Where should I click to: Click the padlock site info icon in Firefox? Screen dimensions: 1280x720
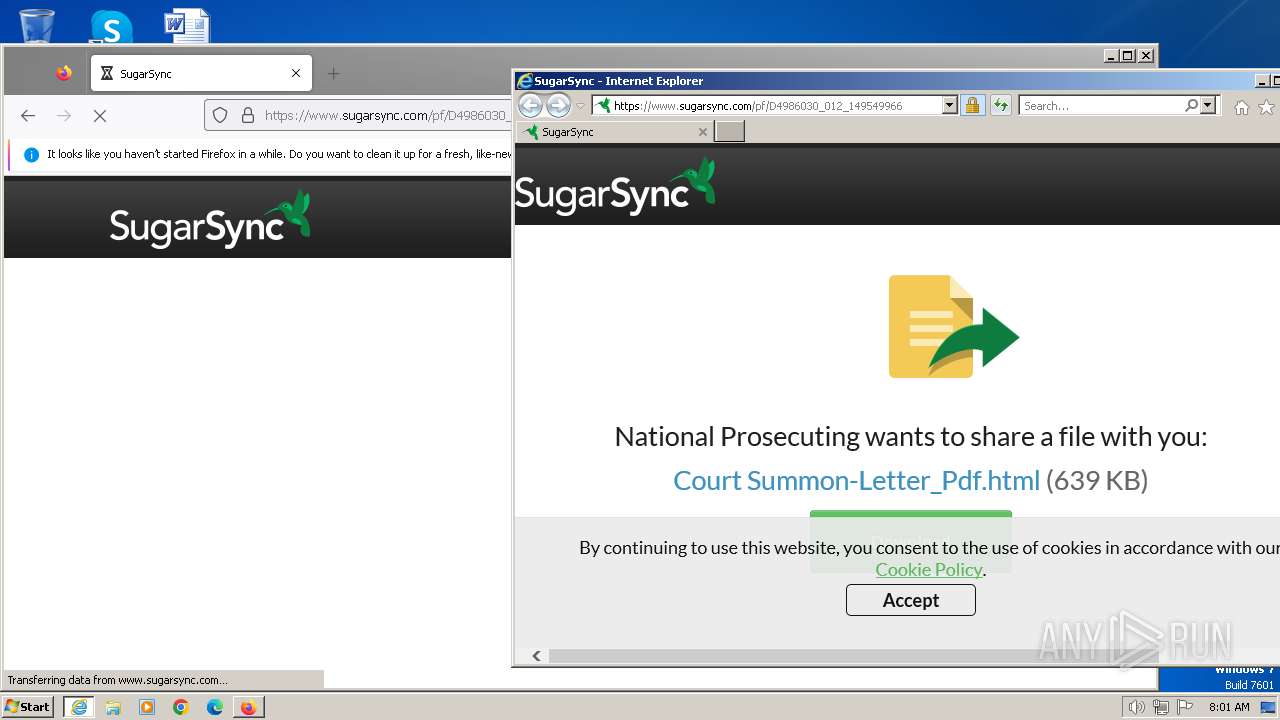coord(248,116)
